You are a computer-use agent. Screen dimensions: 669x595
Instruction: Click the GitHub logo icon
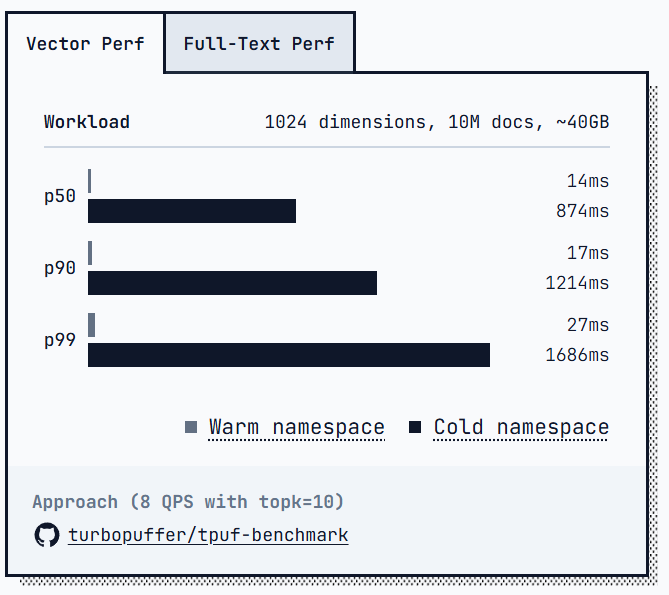pos(47,535)
